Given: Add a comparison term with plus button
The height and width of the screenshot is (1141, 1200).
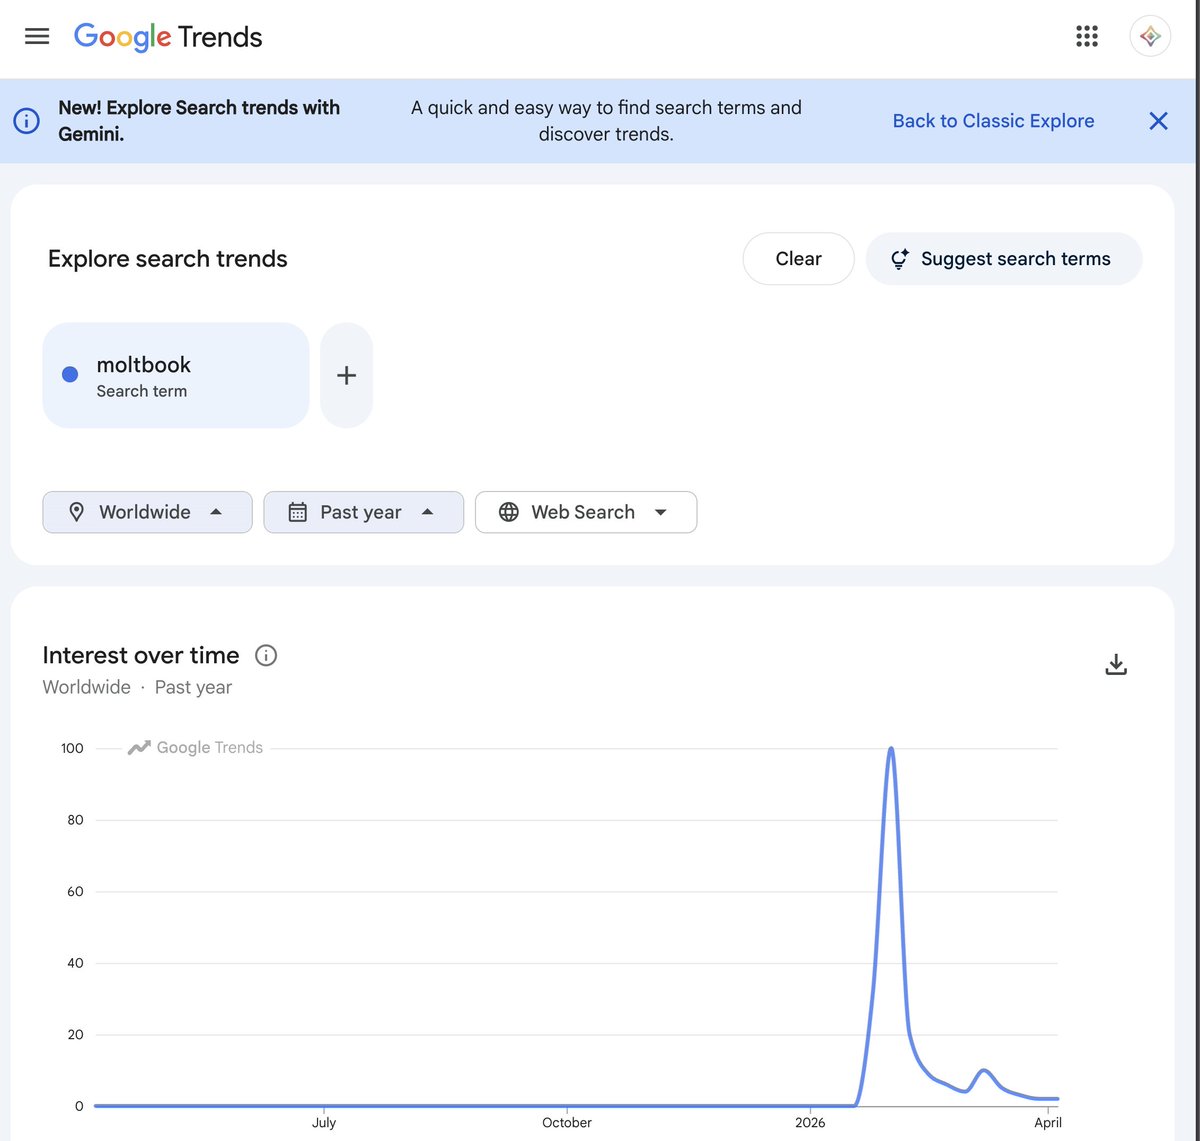Looking at the screenshot, I should [346, 375].
